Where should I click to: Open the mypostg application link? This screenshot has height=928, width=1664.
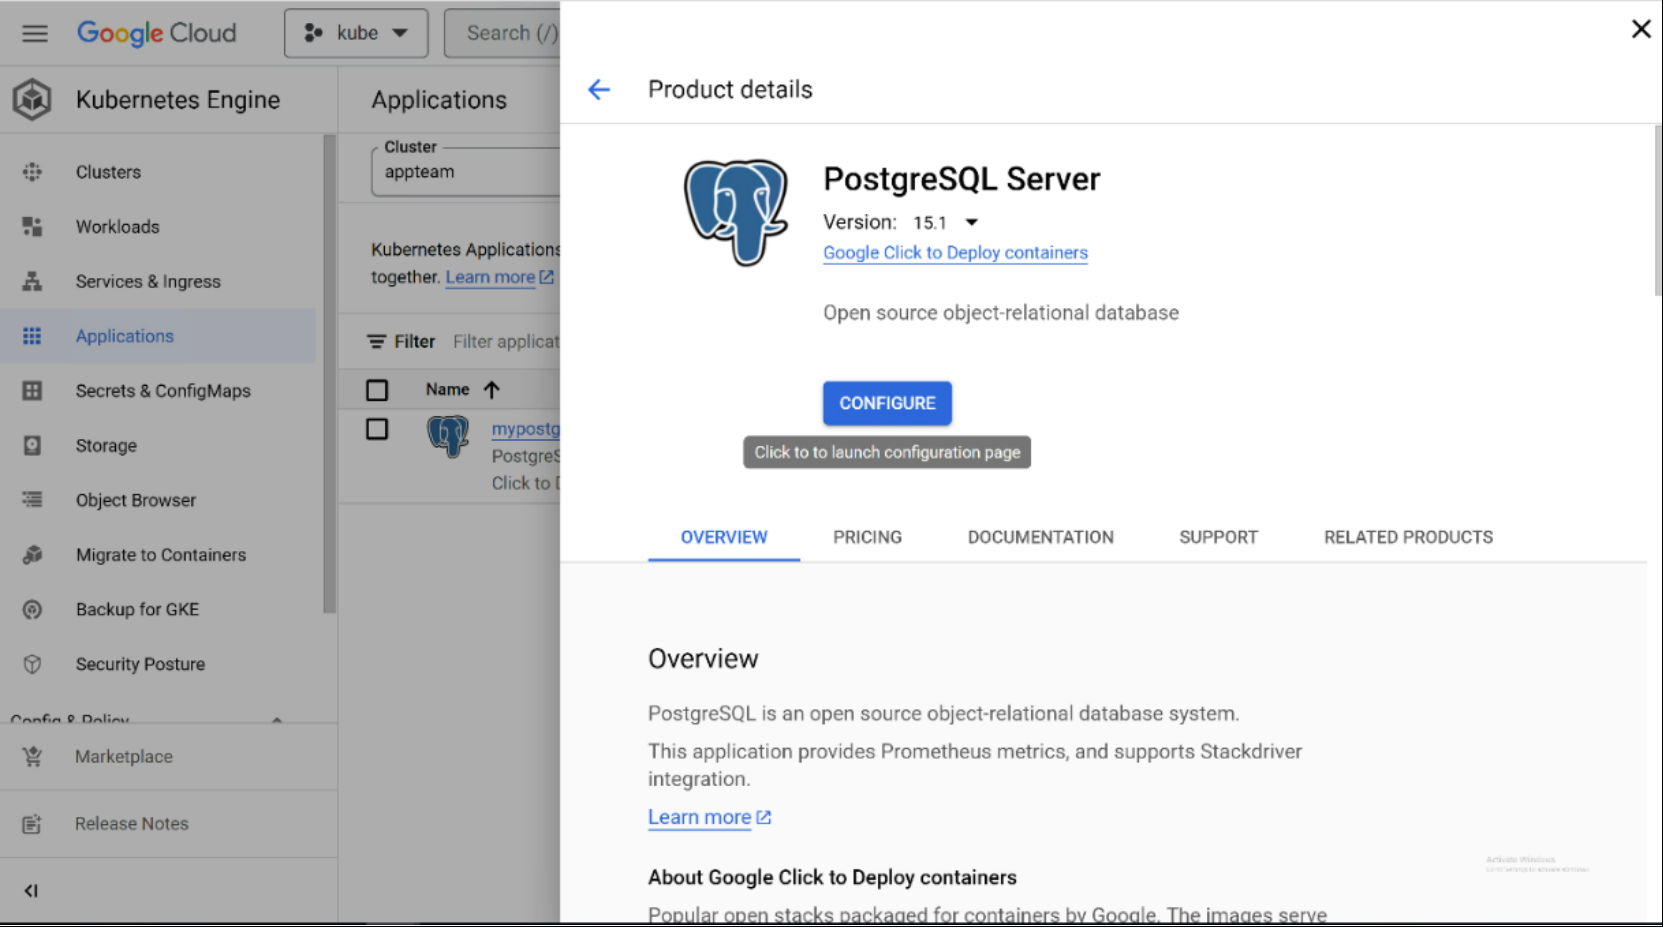pos(525,429)
